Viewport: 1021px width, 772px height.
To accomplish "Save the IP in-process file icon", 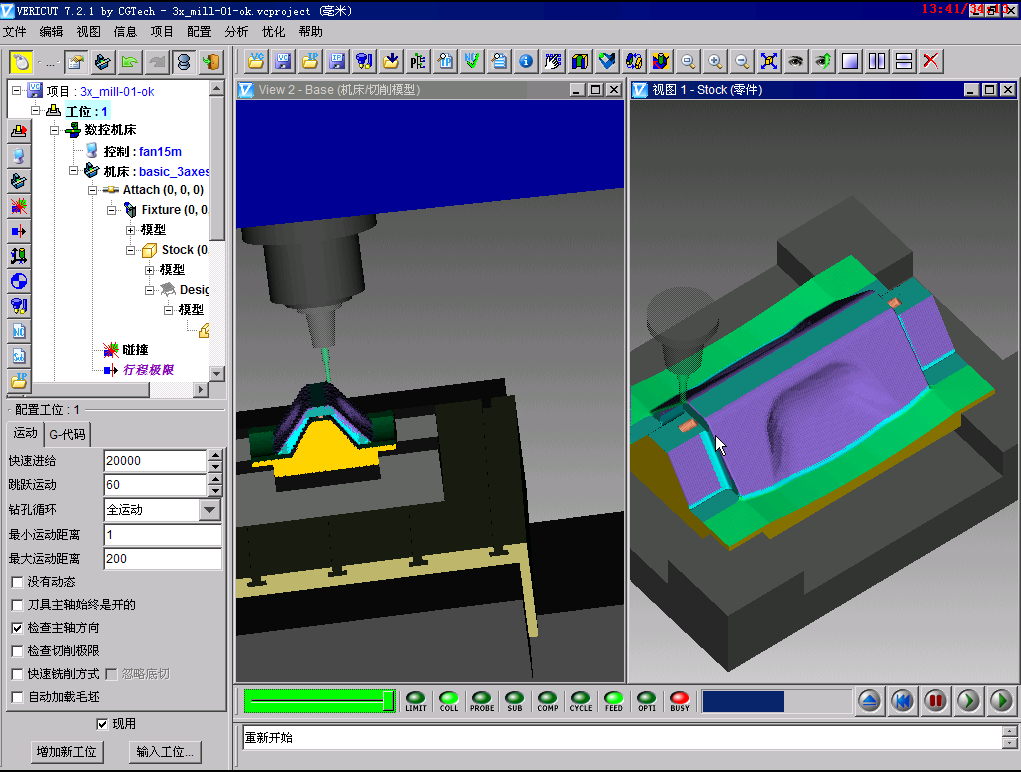I will click(337, 61).
